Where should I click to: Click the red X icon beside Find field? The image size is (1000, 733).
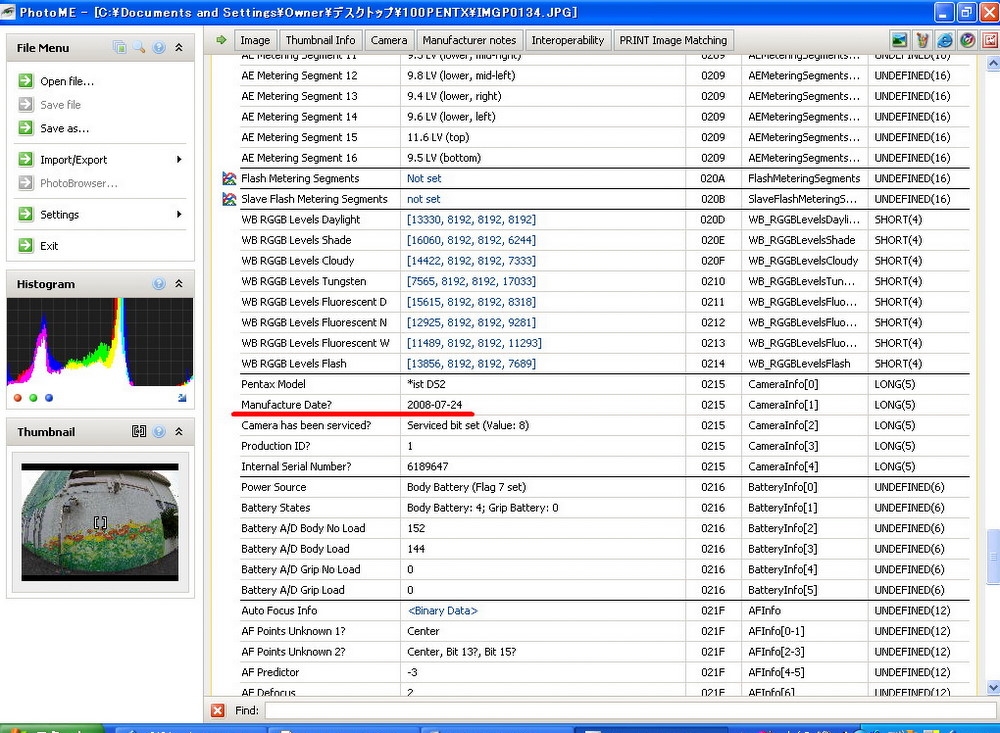(218, 710)
